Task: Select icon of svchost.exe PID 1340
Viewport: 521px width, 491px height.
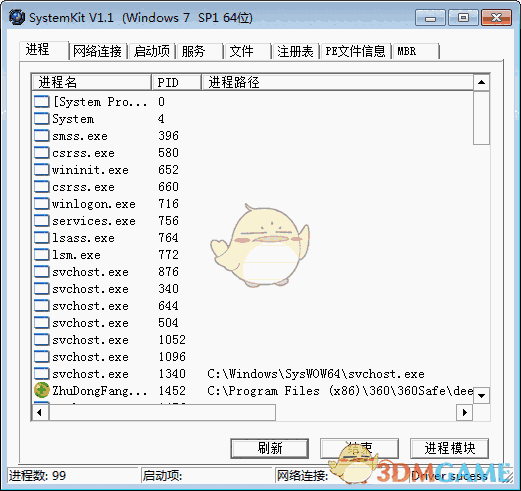Action: 42,374
